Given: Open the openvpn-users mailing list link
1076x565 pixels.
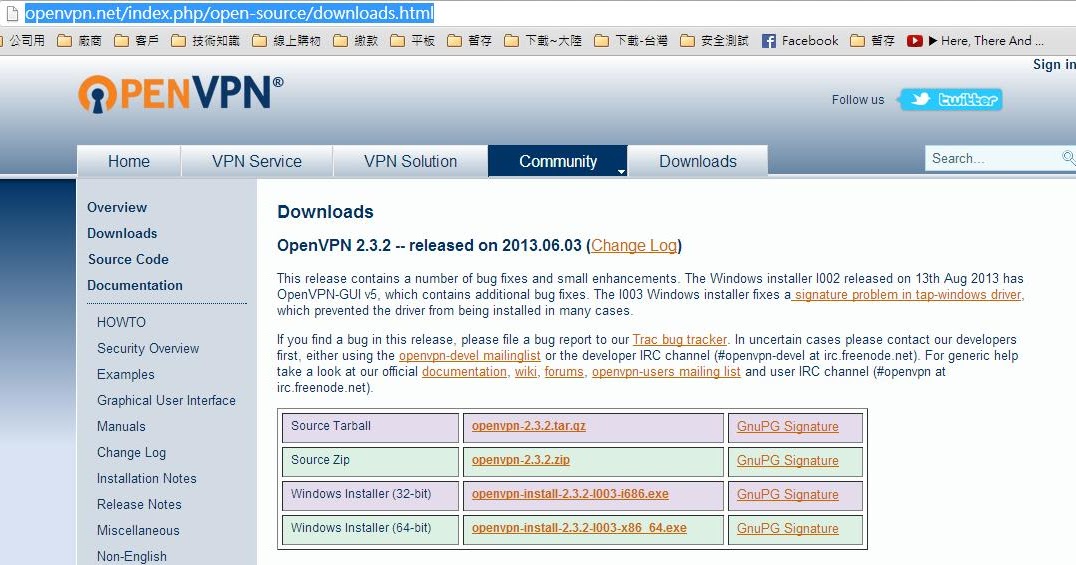Looking at the screenshot, I should coord(666,371).
